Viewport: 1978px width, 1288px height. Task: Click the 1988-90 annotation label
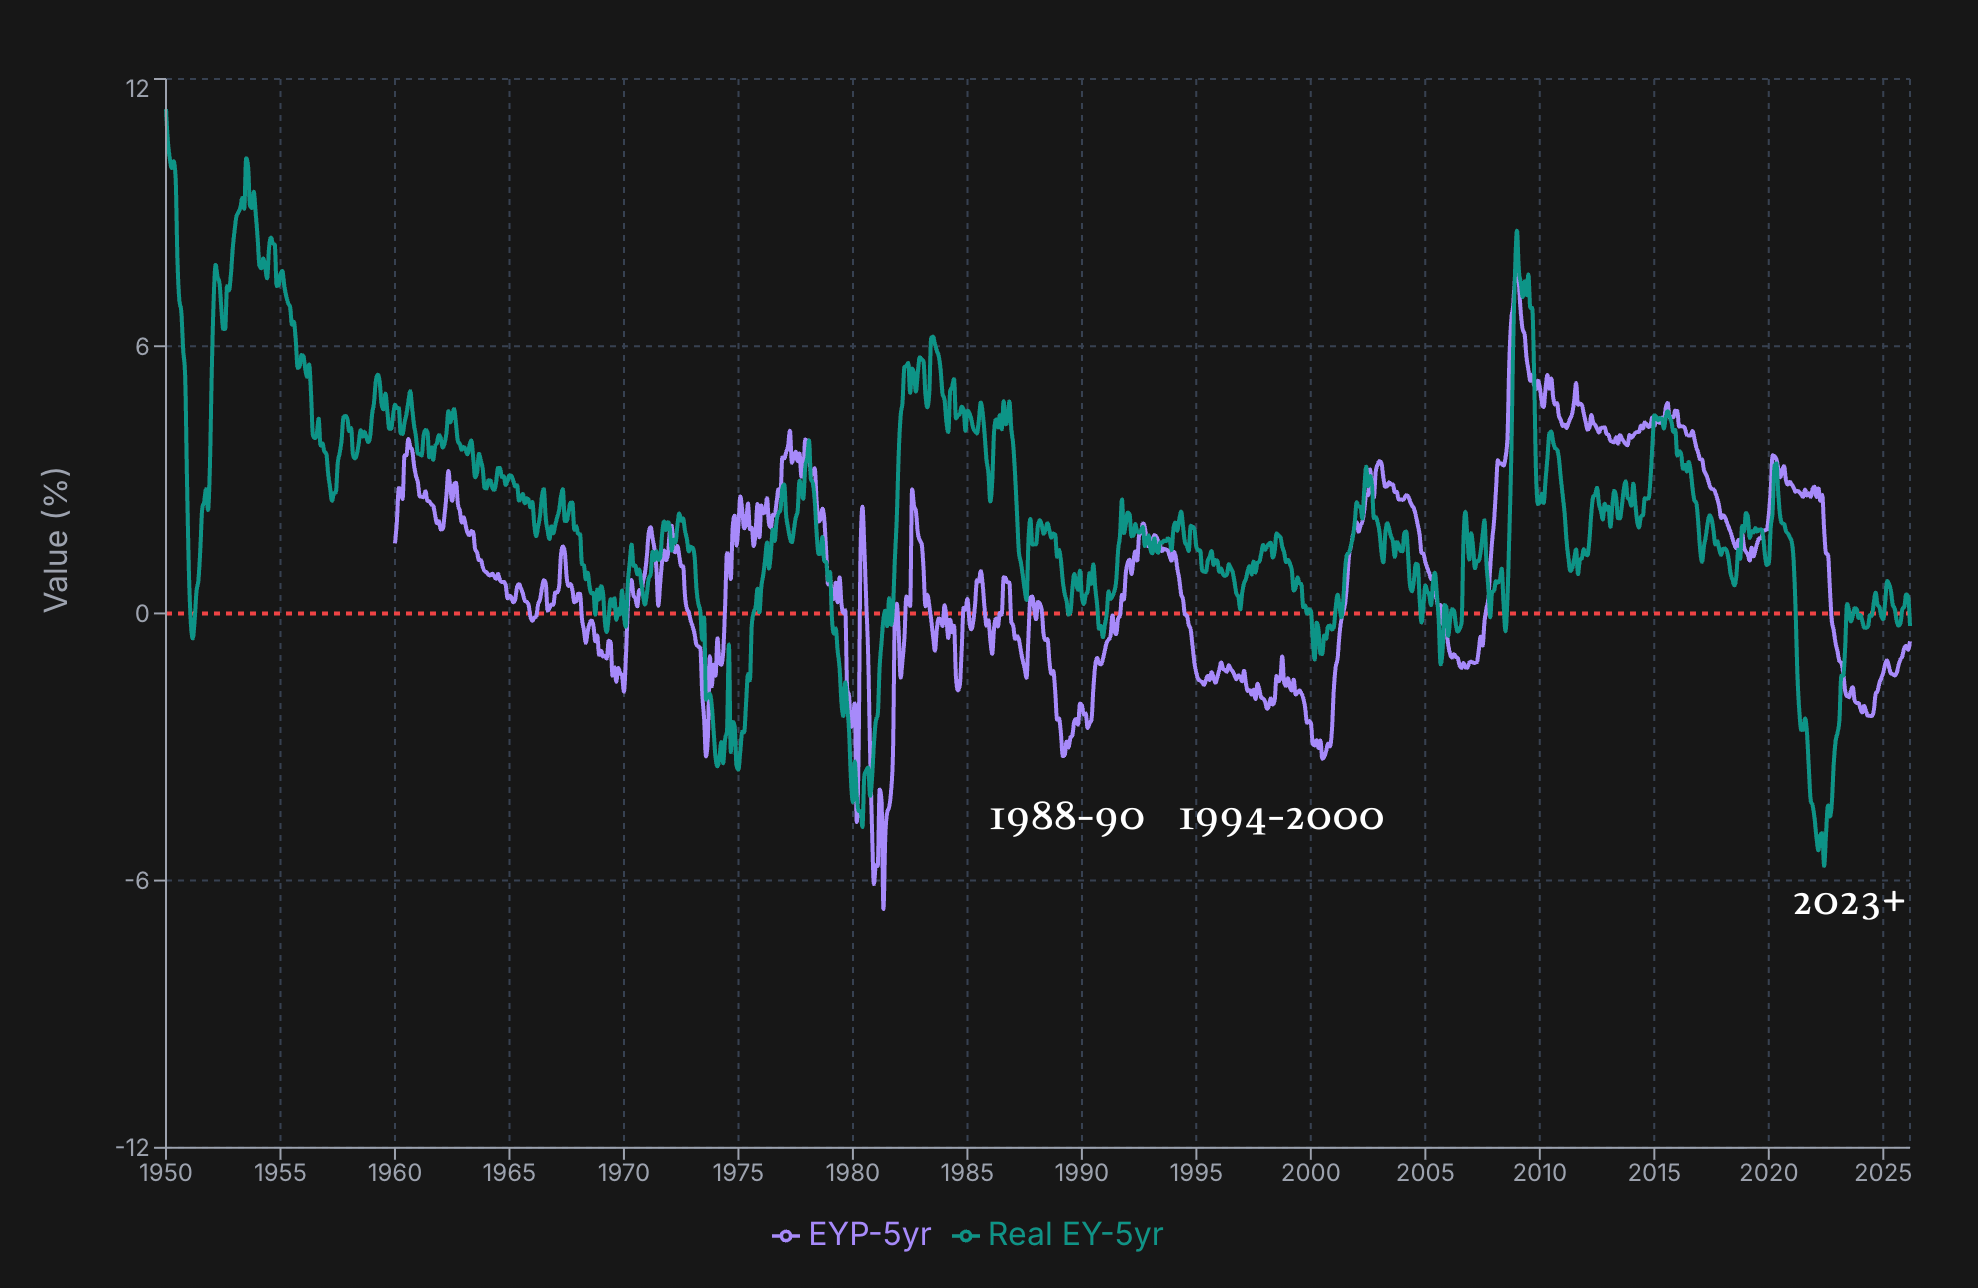point(1066,818)
